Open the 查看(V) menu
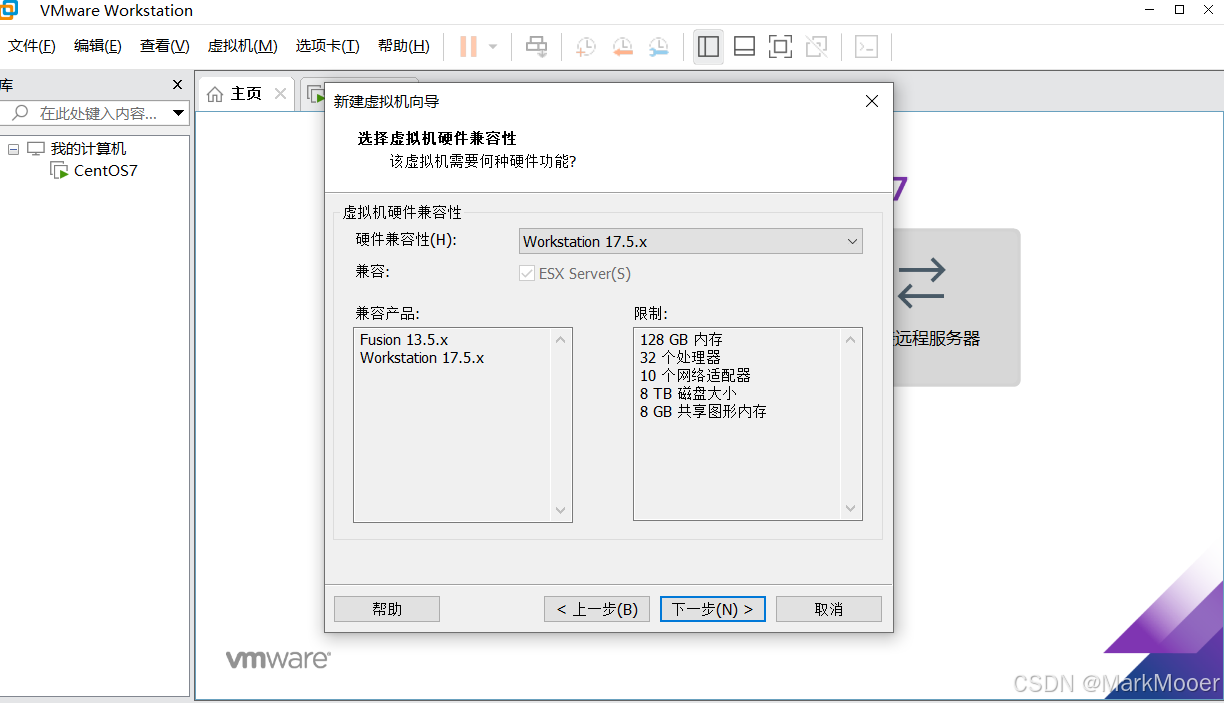The image size is (1224, 703). (165, 46)
